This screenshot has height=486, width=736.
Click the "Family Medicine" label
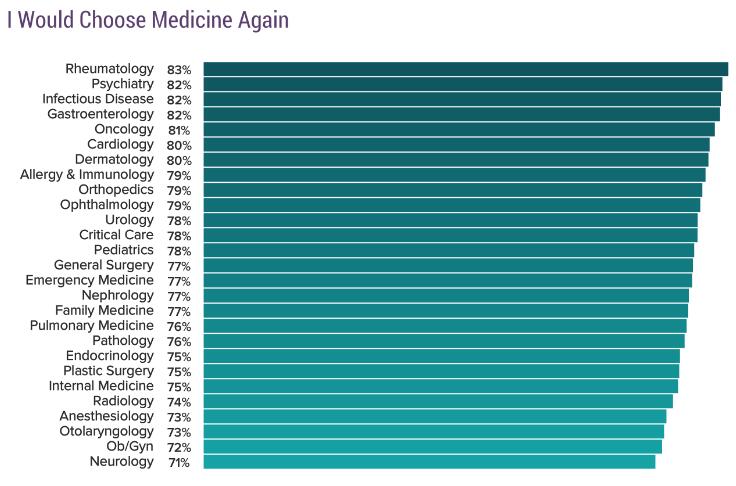(x=104, y=310)
